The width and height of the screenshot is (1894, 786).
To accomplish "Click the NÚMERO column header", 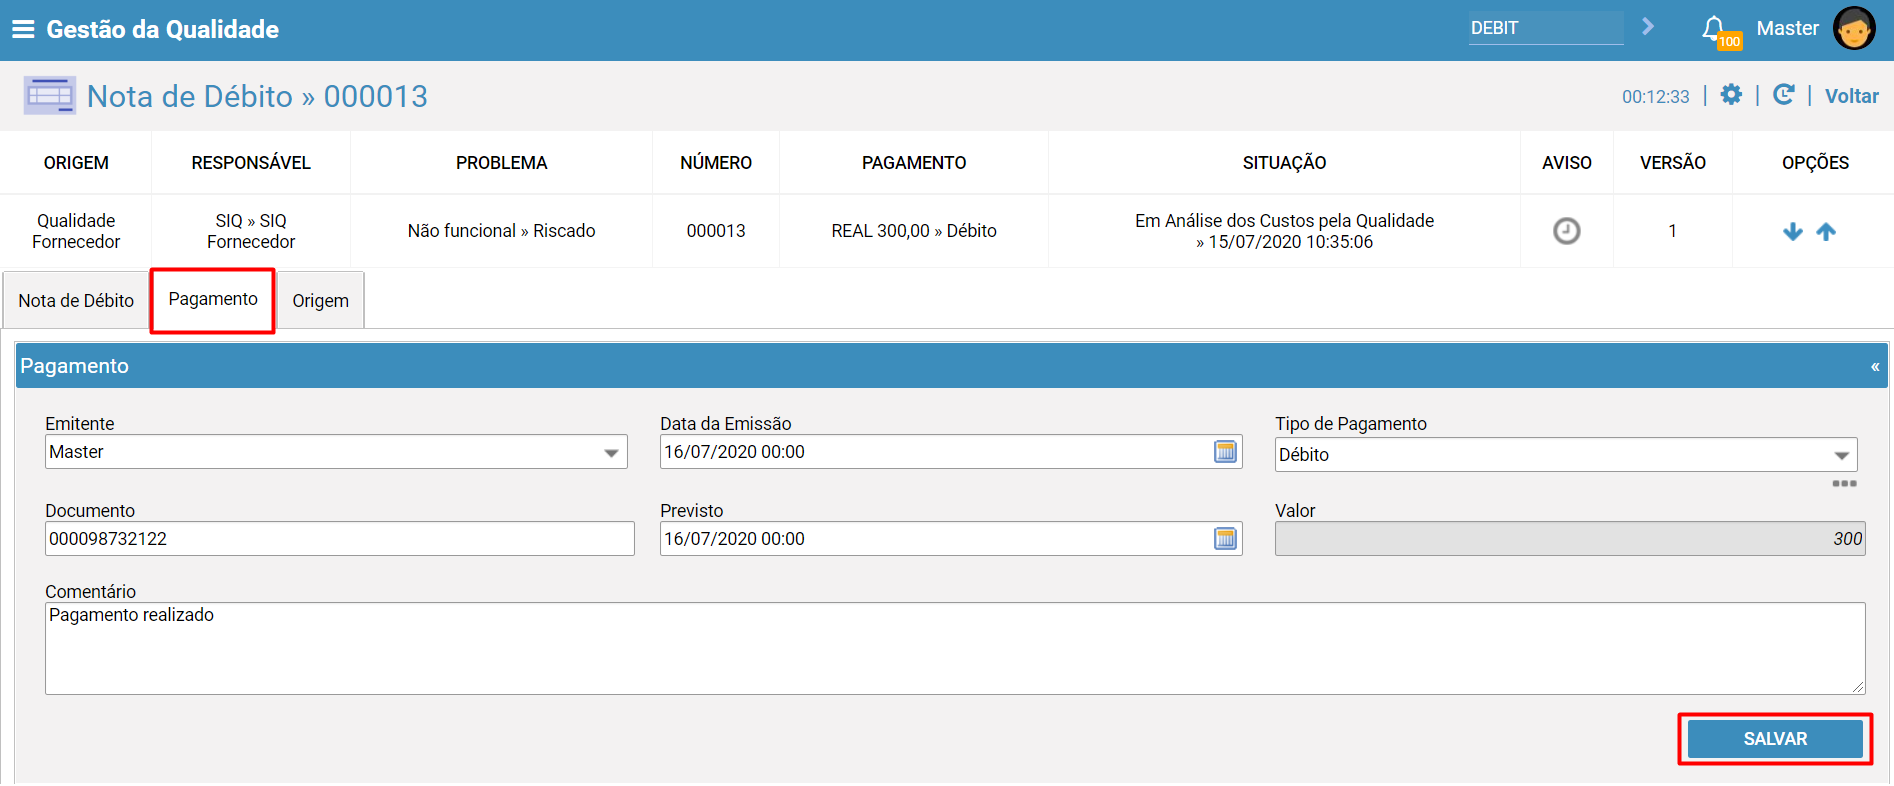I will pos(716,163).
